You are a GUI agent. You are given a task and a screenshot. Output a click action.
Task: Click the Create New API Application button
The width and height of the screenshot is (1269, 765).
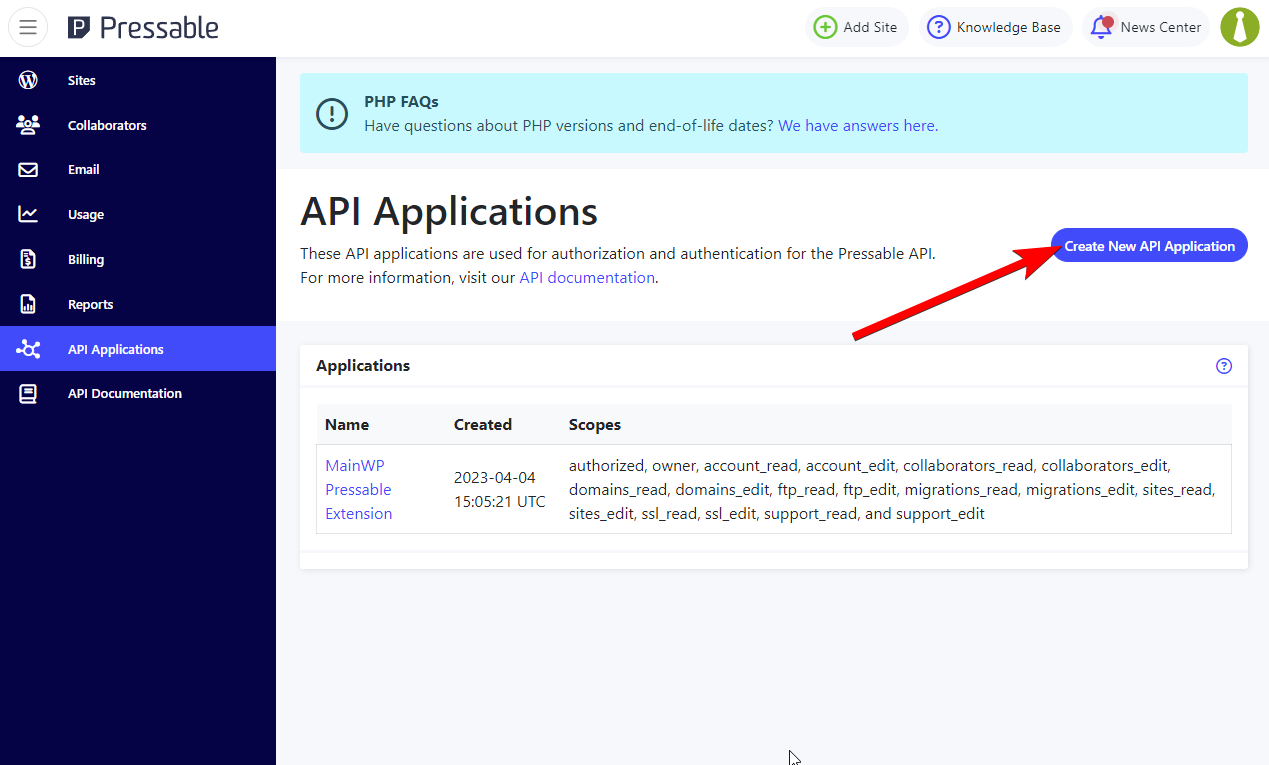click(x=1148, y=245)
